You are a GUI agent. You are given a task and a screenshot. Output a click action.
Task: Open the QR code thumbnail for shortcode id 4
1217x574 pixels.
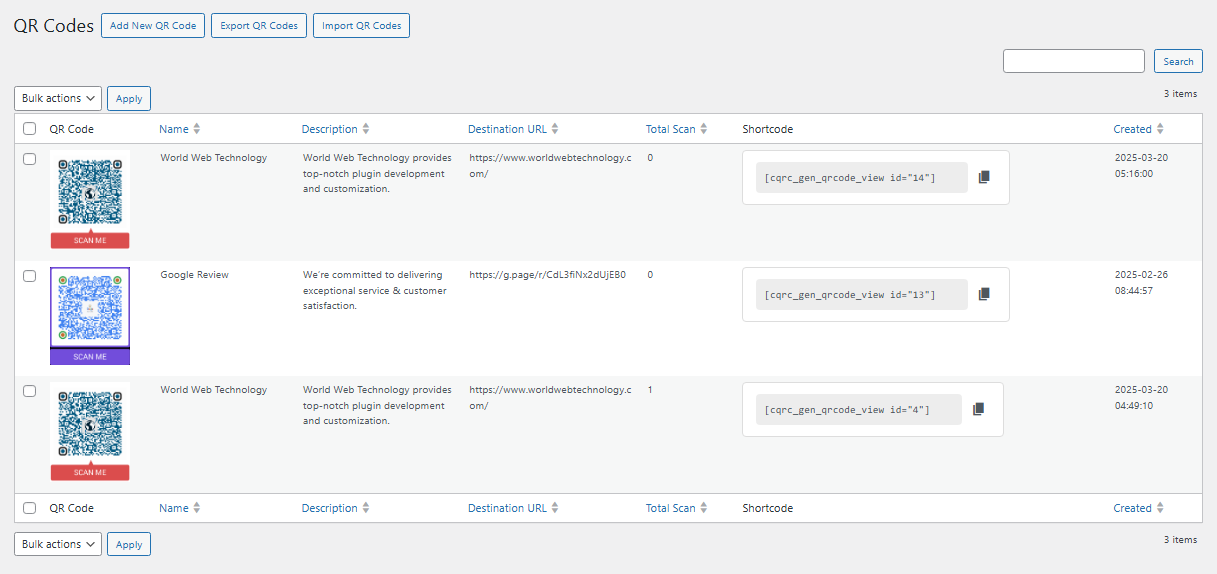[x=90, y=432]
